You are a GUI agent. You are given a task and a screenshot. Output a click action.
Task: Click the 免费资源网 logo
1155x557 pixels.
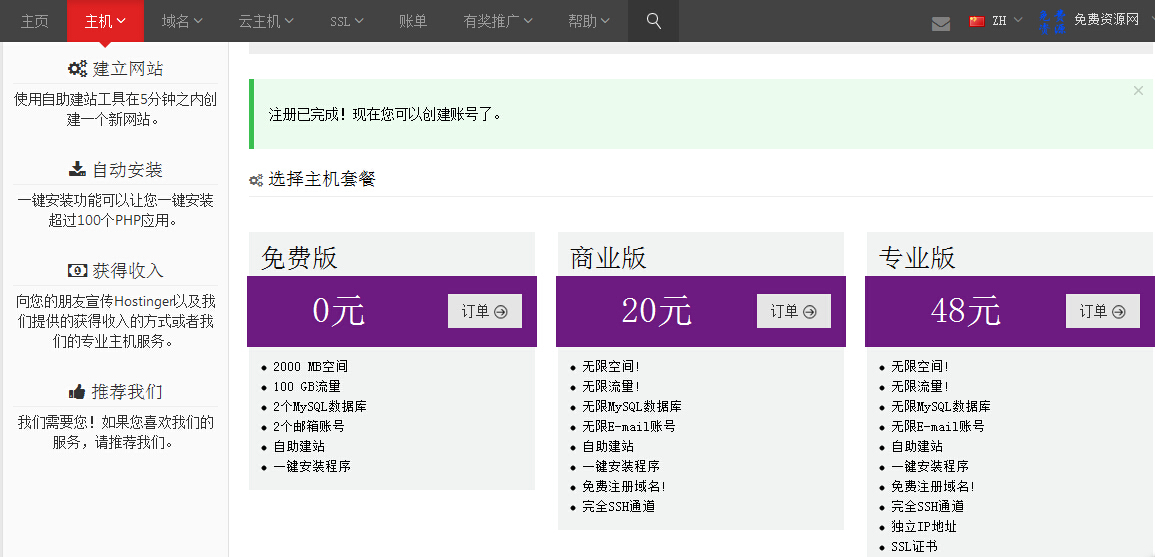coord(1089,21)
